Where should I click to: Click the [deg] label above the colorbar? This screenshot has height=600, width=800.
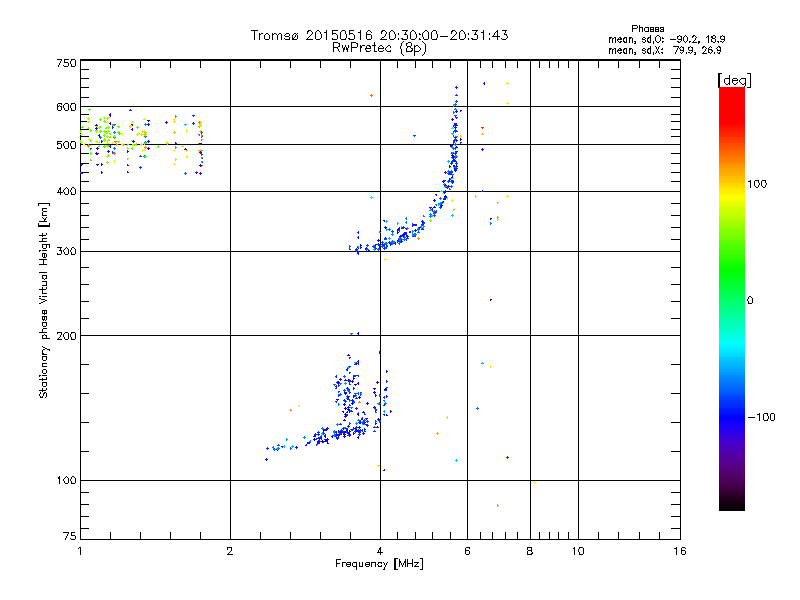(733, 79)
